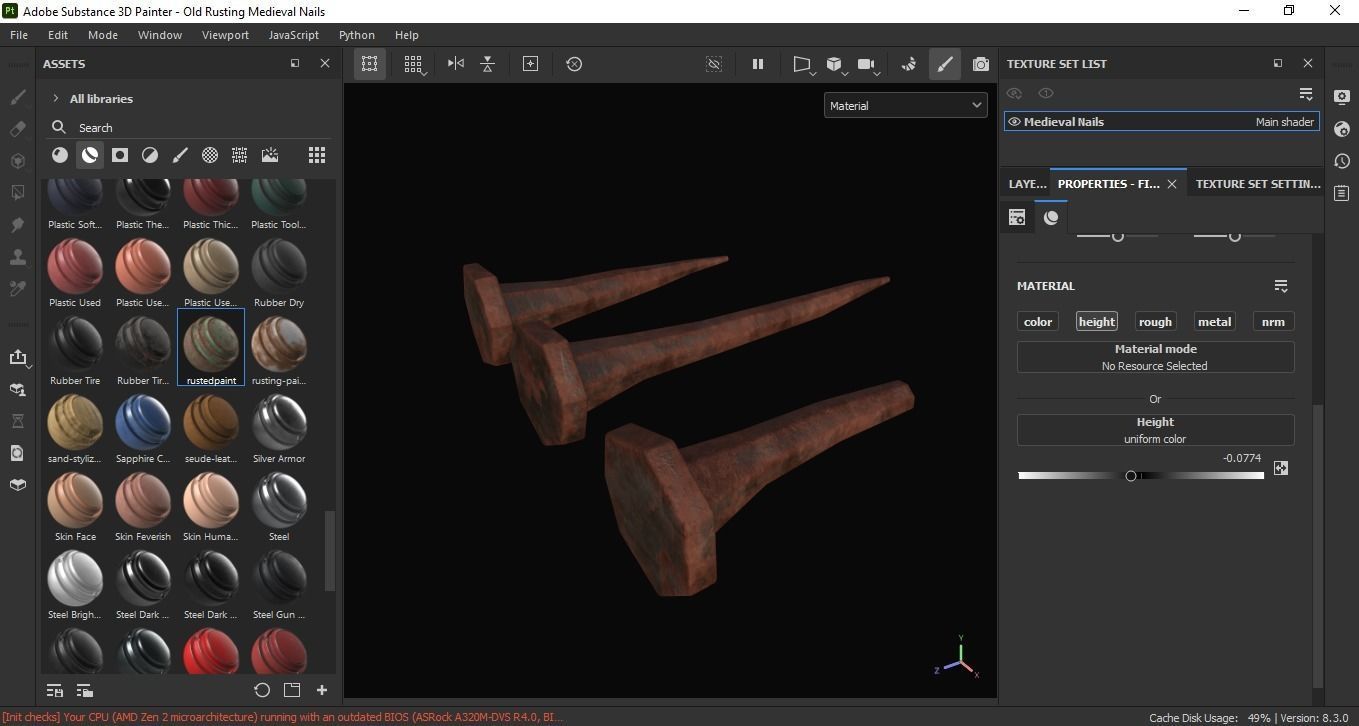The width and height of the screenshot is (1359, 726).
Task: Filter assets by Filters icon
Action: (x=150, y=155)
